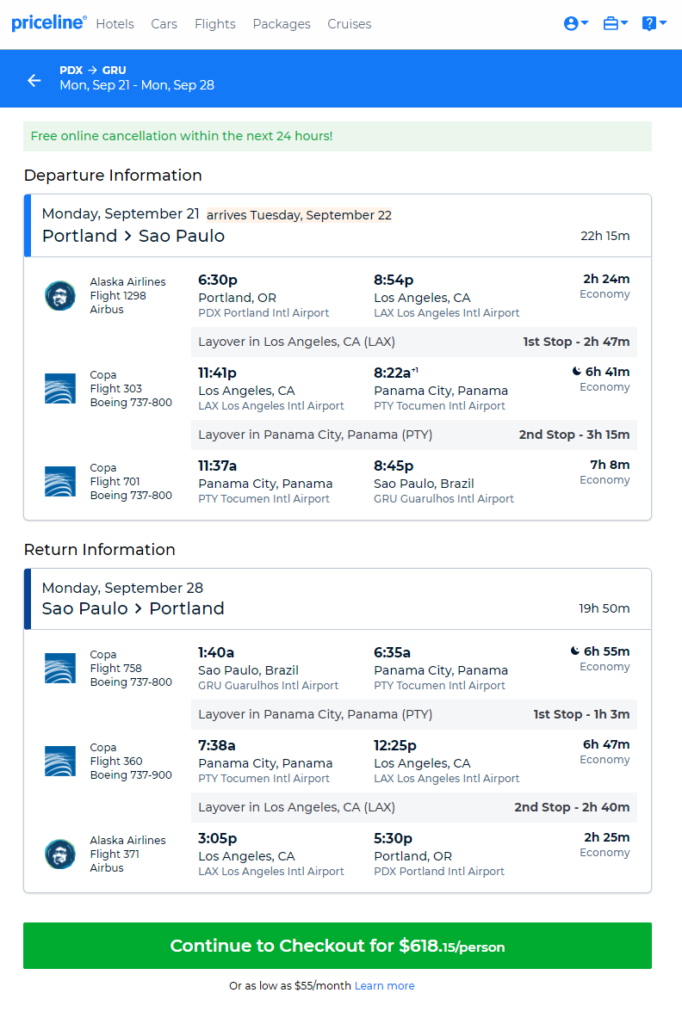The image size is (682, 1024).
Task: Open the user account dropdown icon
Action: pyautogui.click(x=576, y=24)
